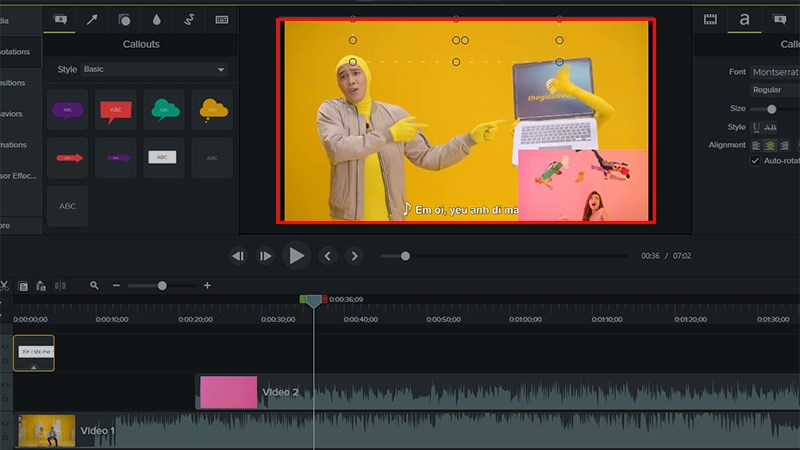The width and height of the screenshot is (800, 450).
Task: Open the Behaviors sidebar tab
Action: point(19,114)
